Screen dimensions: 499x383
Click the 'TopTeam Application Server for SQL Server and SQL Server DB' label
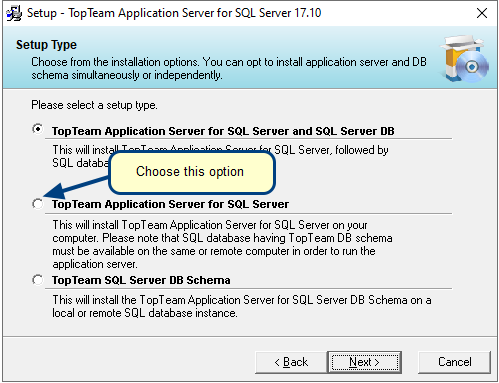coord(223,131)
